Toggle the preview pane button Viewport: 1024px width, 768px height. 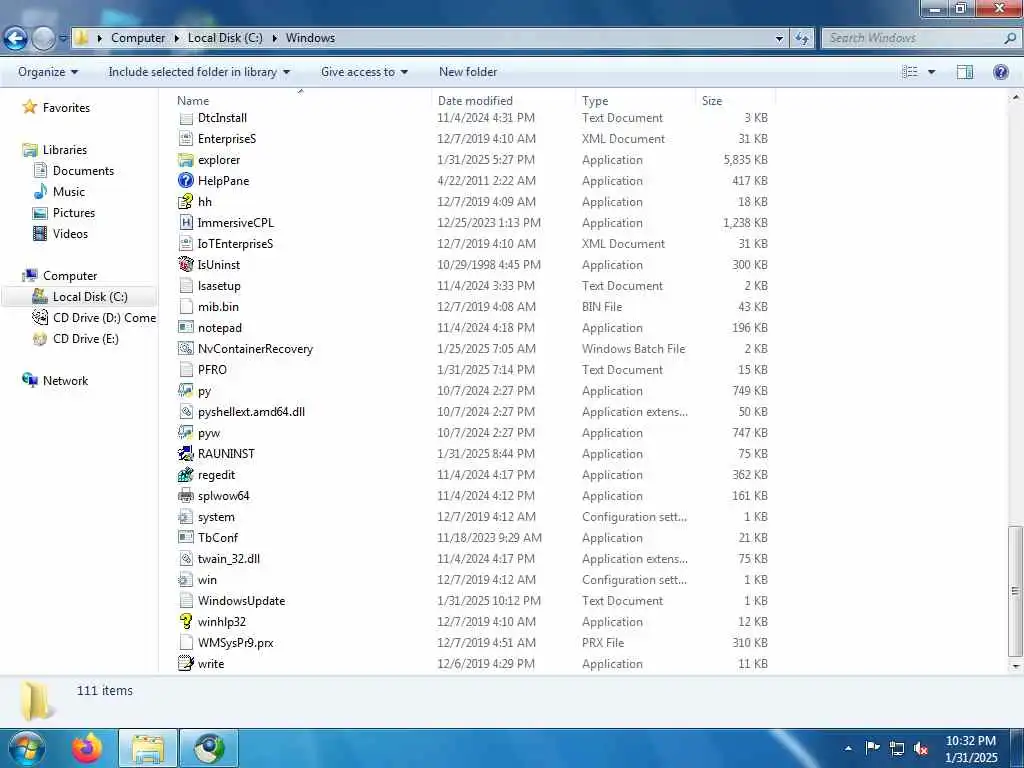(x=965, y=72)
